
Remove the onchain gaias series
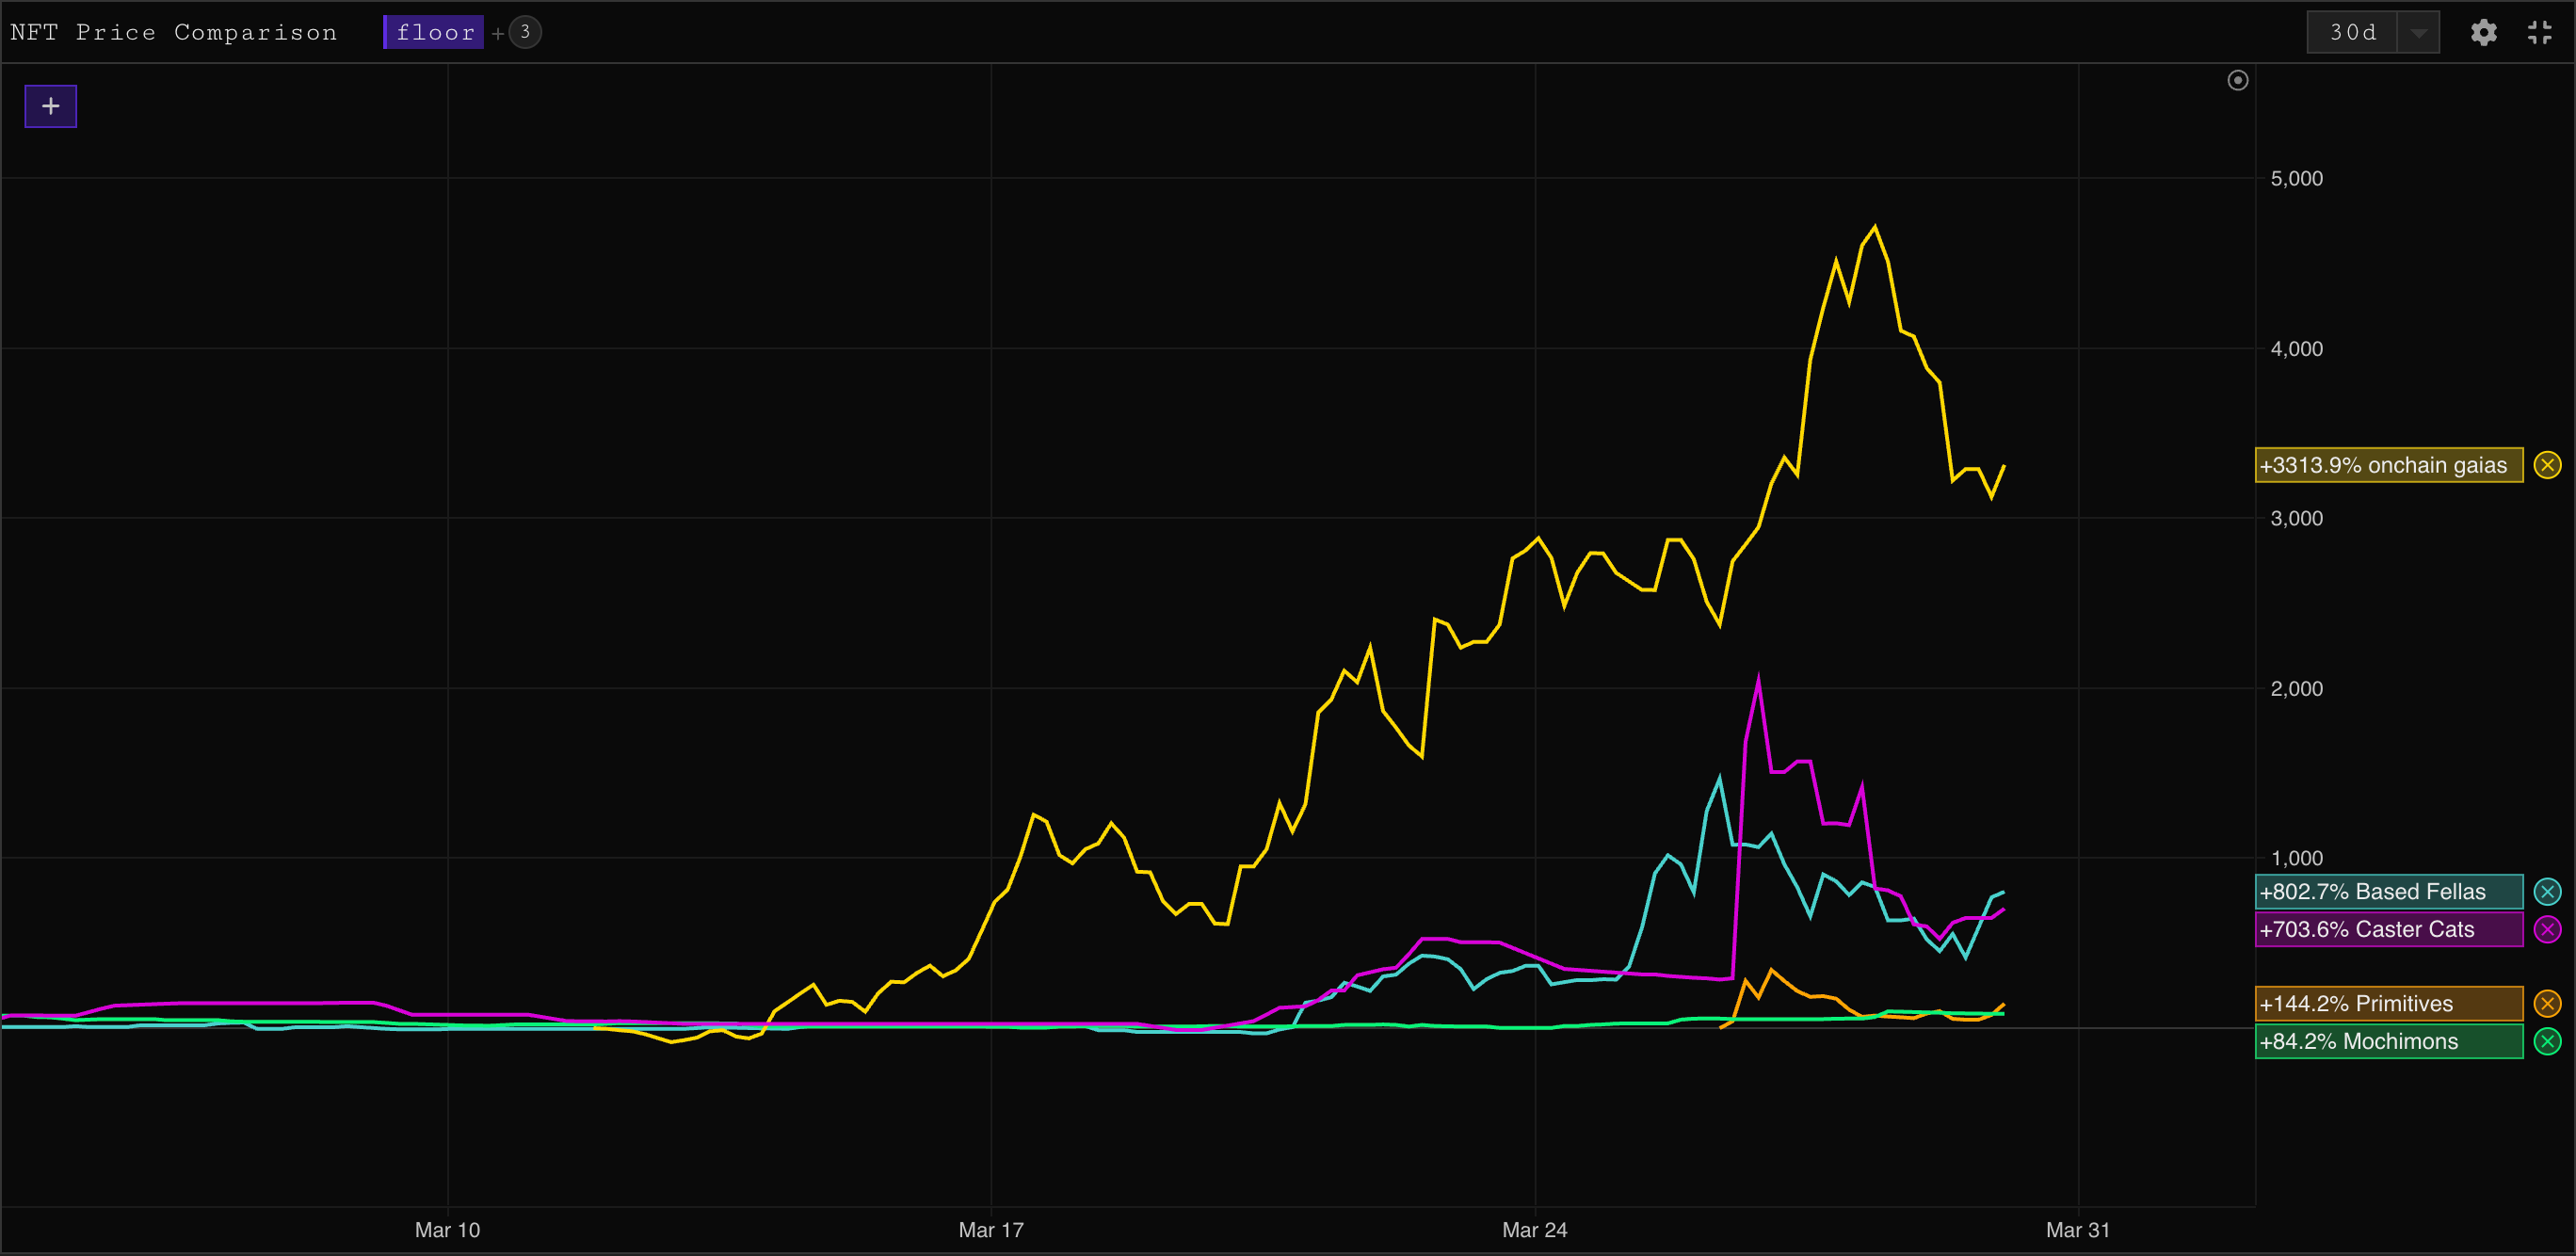point(2547,465)
